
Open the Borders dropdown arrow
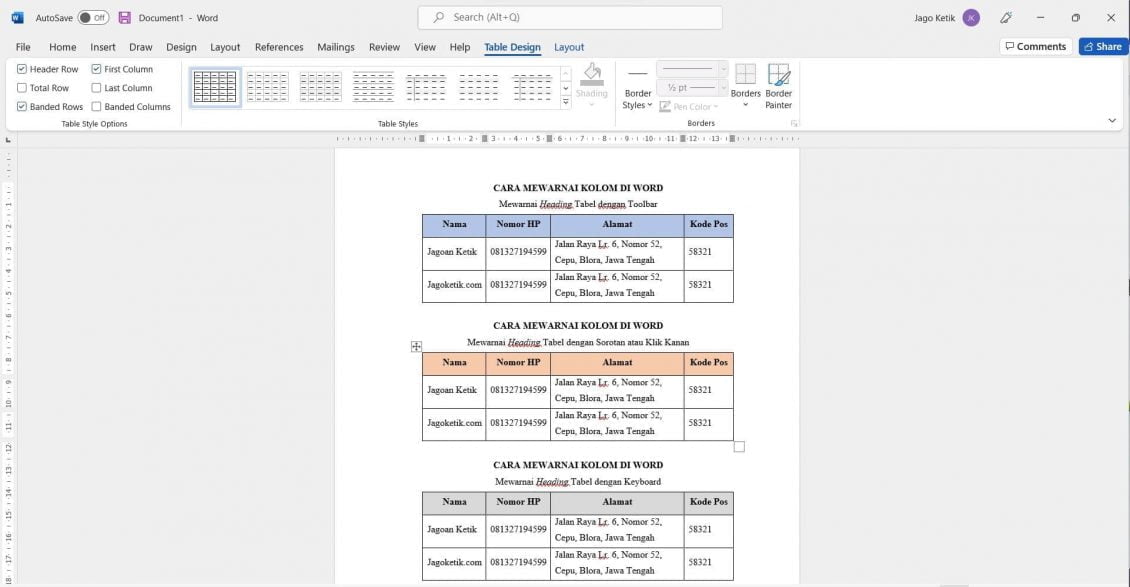click(745, 105)
